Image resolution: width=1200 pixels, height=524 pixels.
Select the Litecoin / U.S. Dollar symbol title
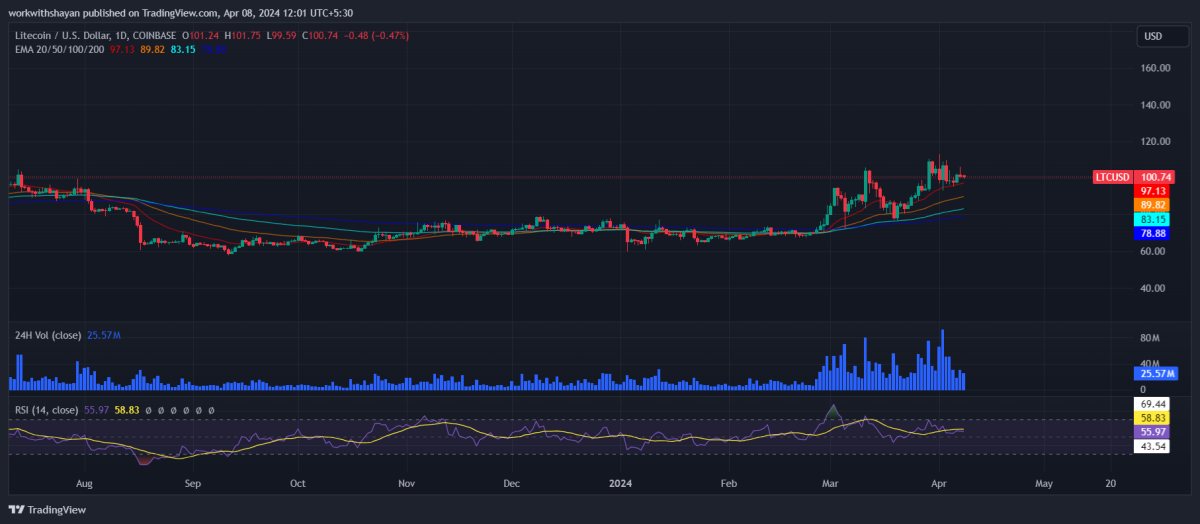click(76, 36)
